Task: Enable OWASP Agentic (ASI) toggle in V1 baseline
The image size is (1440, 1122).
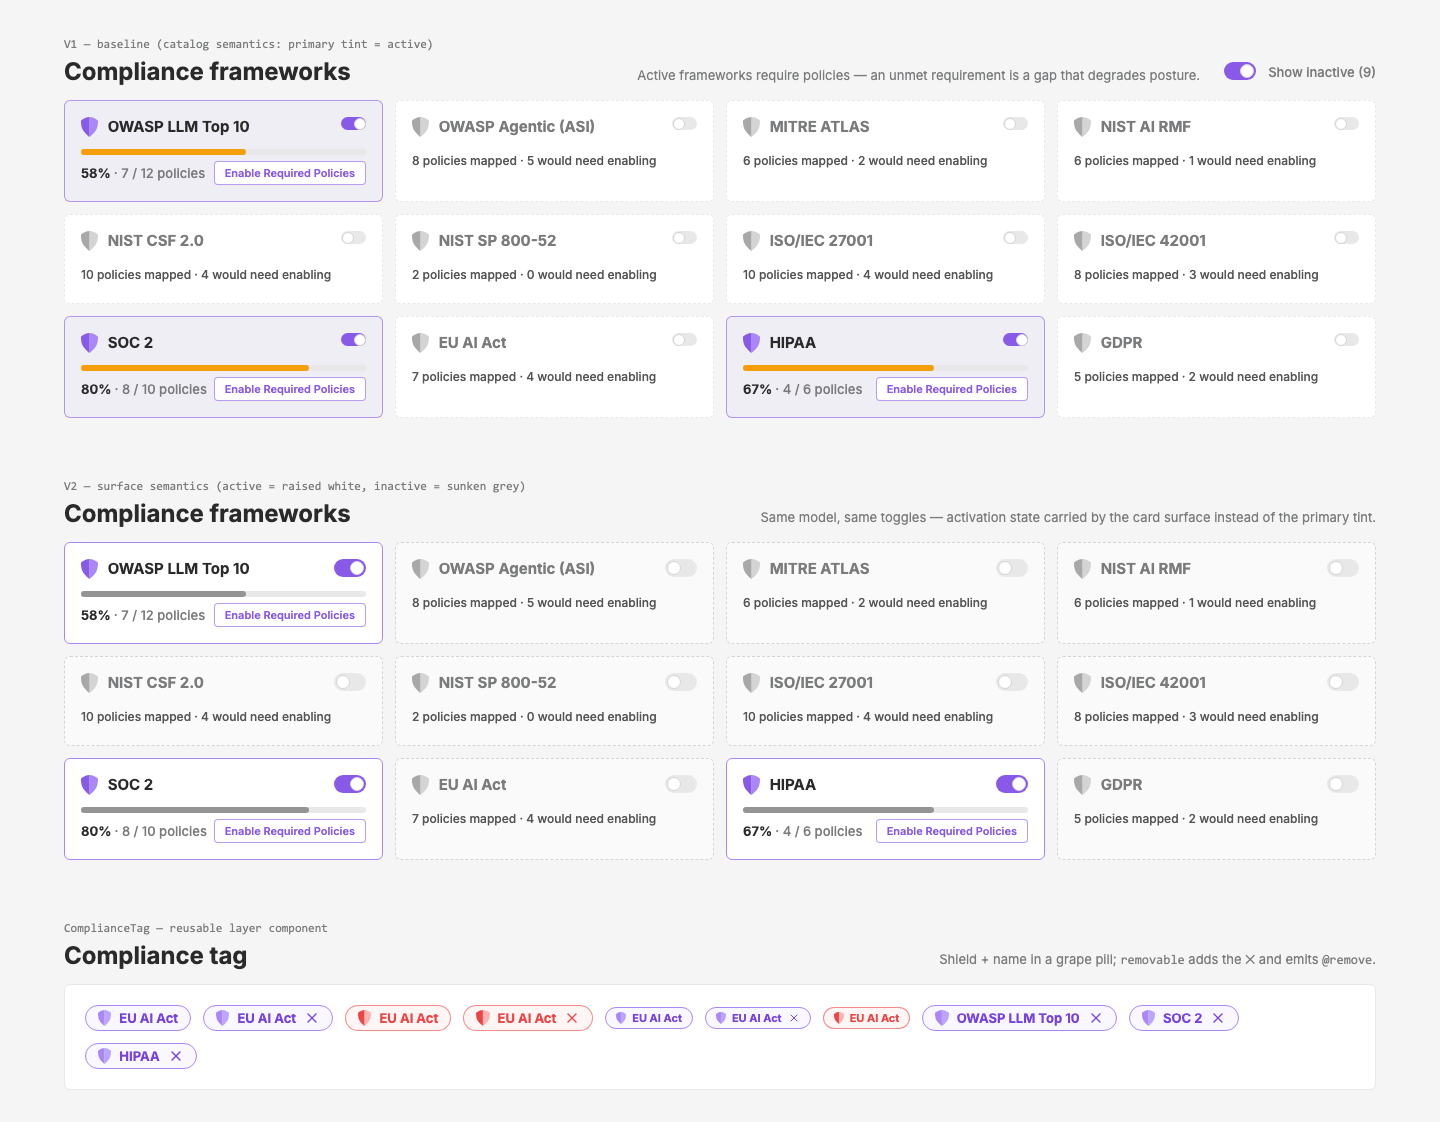Action: [x=685, y=124]
